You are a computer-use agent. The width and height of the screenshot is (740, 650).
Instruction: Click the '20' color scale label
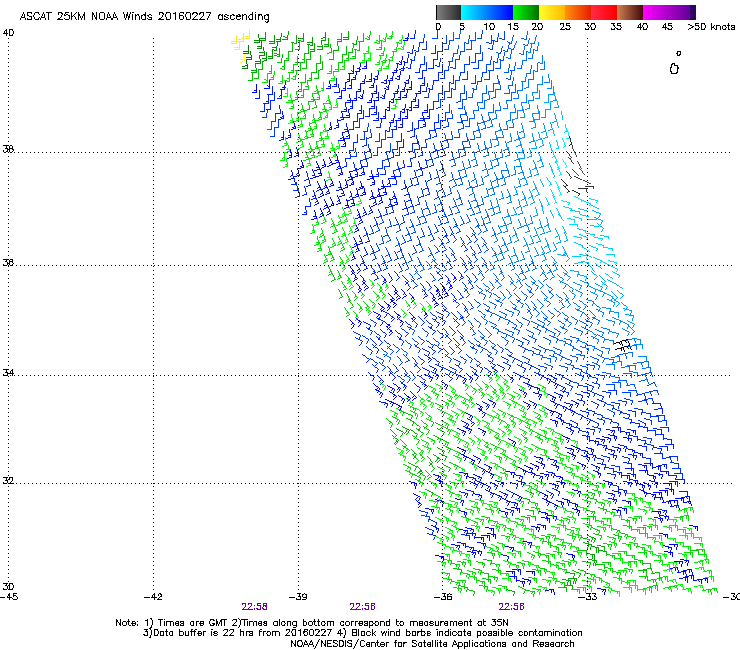(x=537, y=27)
